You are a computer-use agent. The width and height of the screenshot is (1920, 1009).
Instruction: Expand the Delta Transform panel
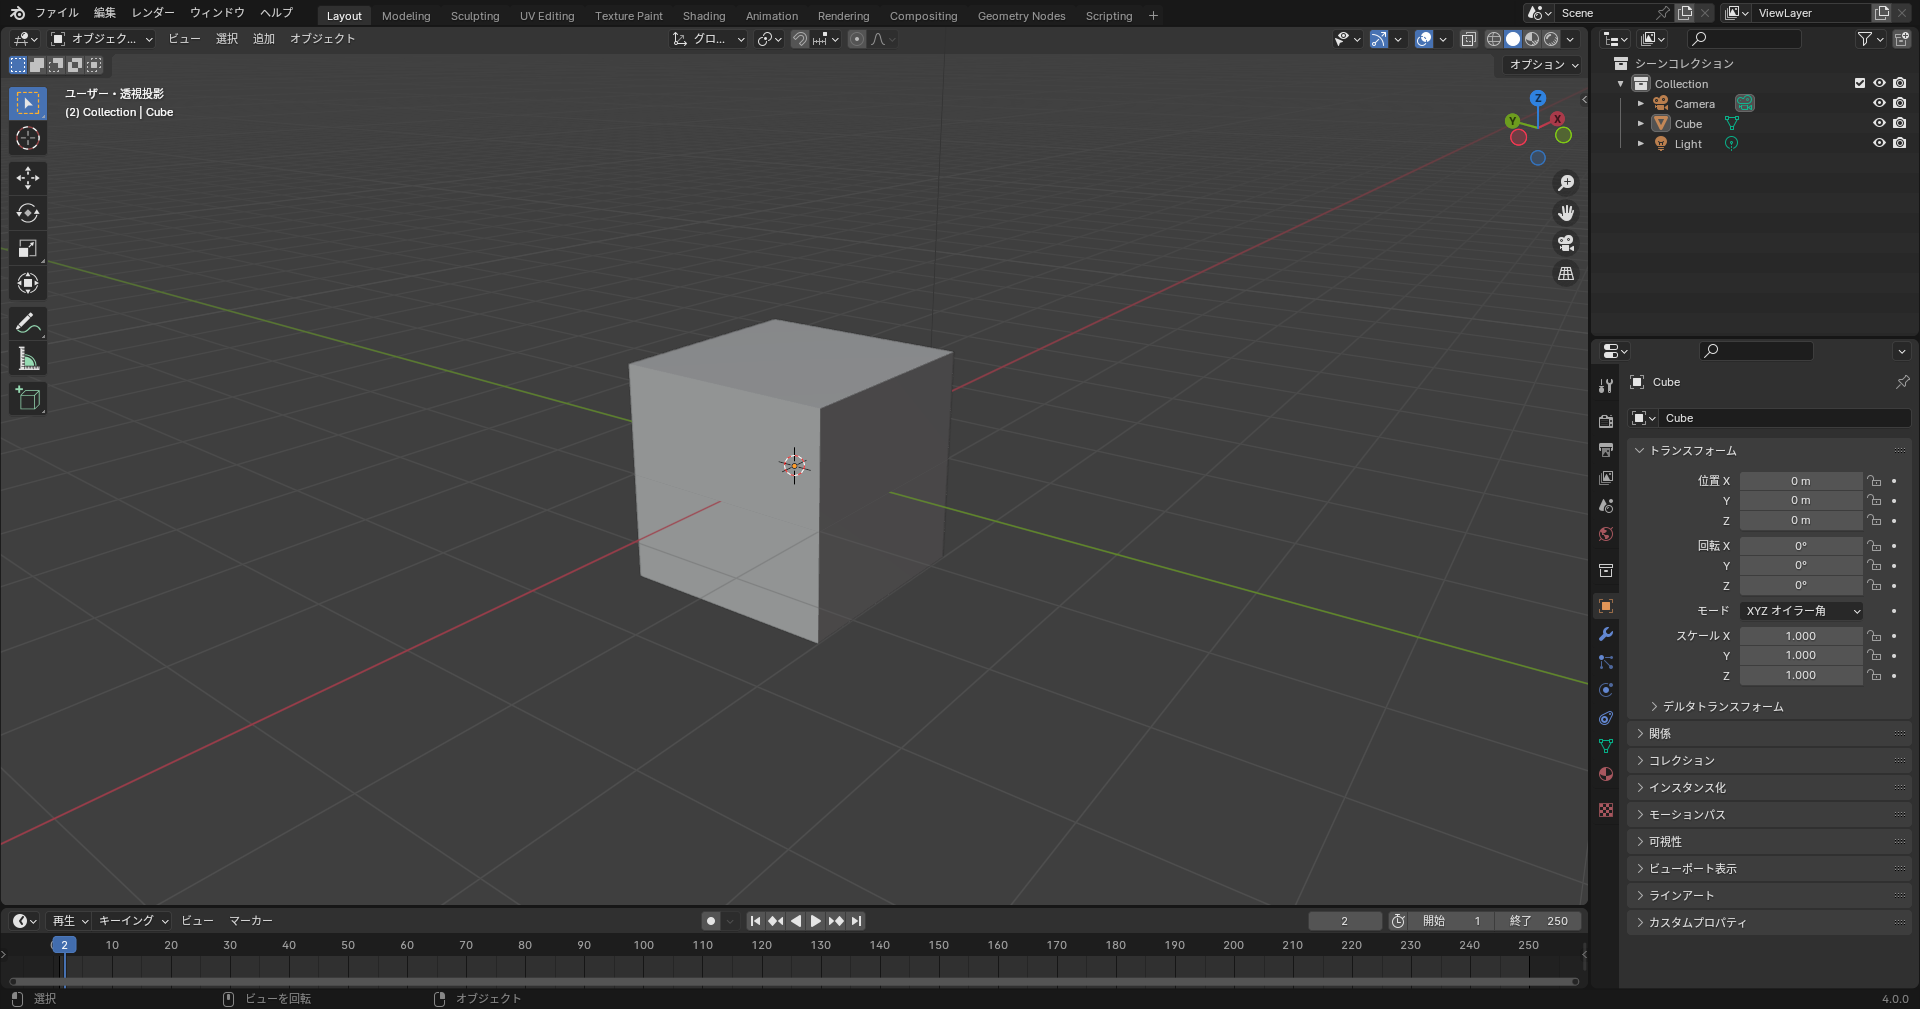pyautogui.click(x=1722, y=707)
